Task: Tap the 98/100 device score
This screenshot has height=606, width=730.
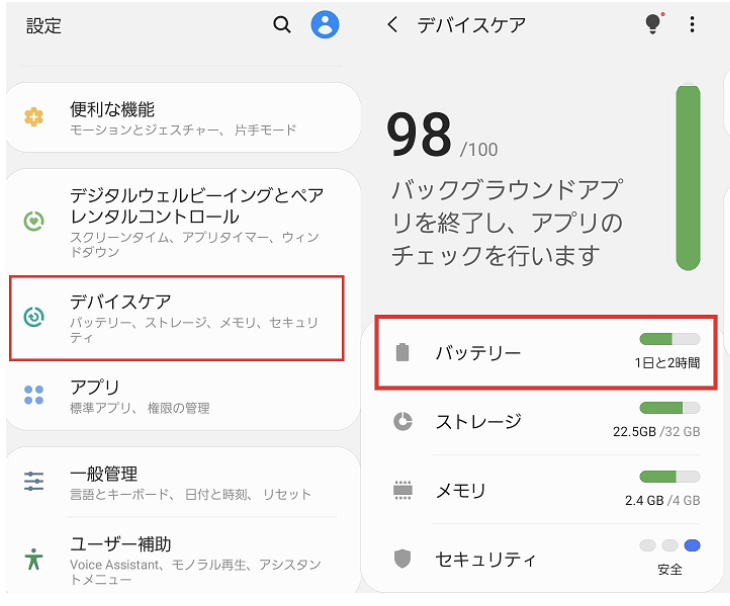Action: coord(442,135)
